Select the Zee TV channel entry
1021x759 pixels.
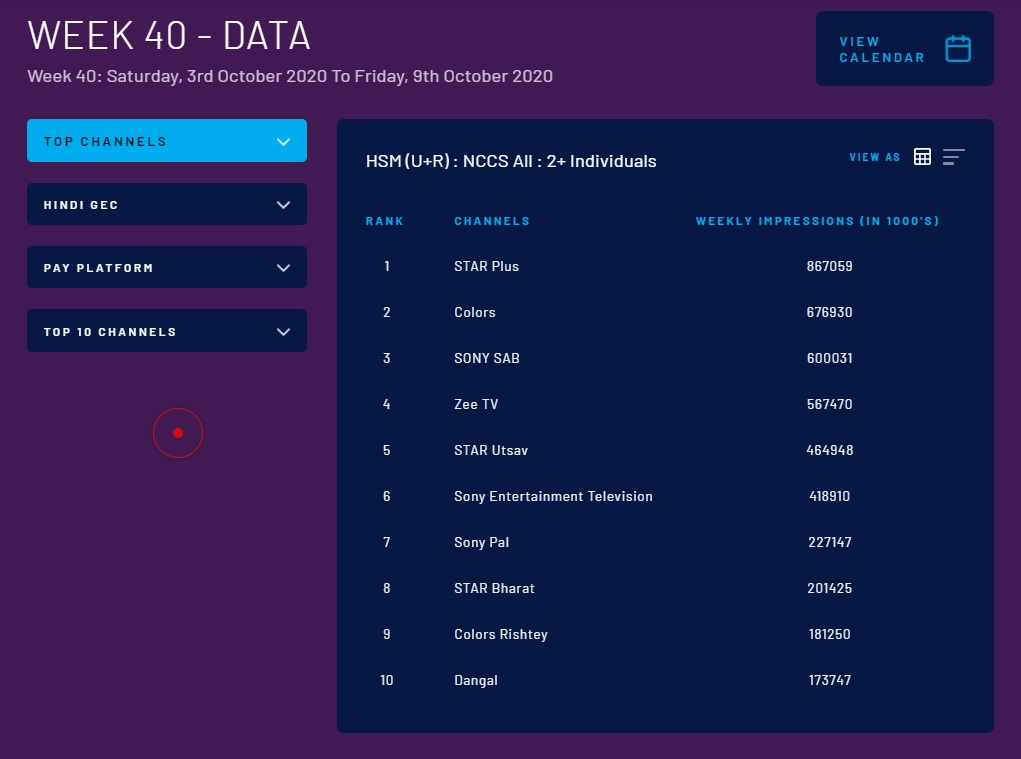coord(476,404)
